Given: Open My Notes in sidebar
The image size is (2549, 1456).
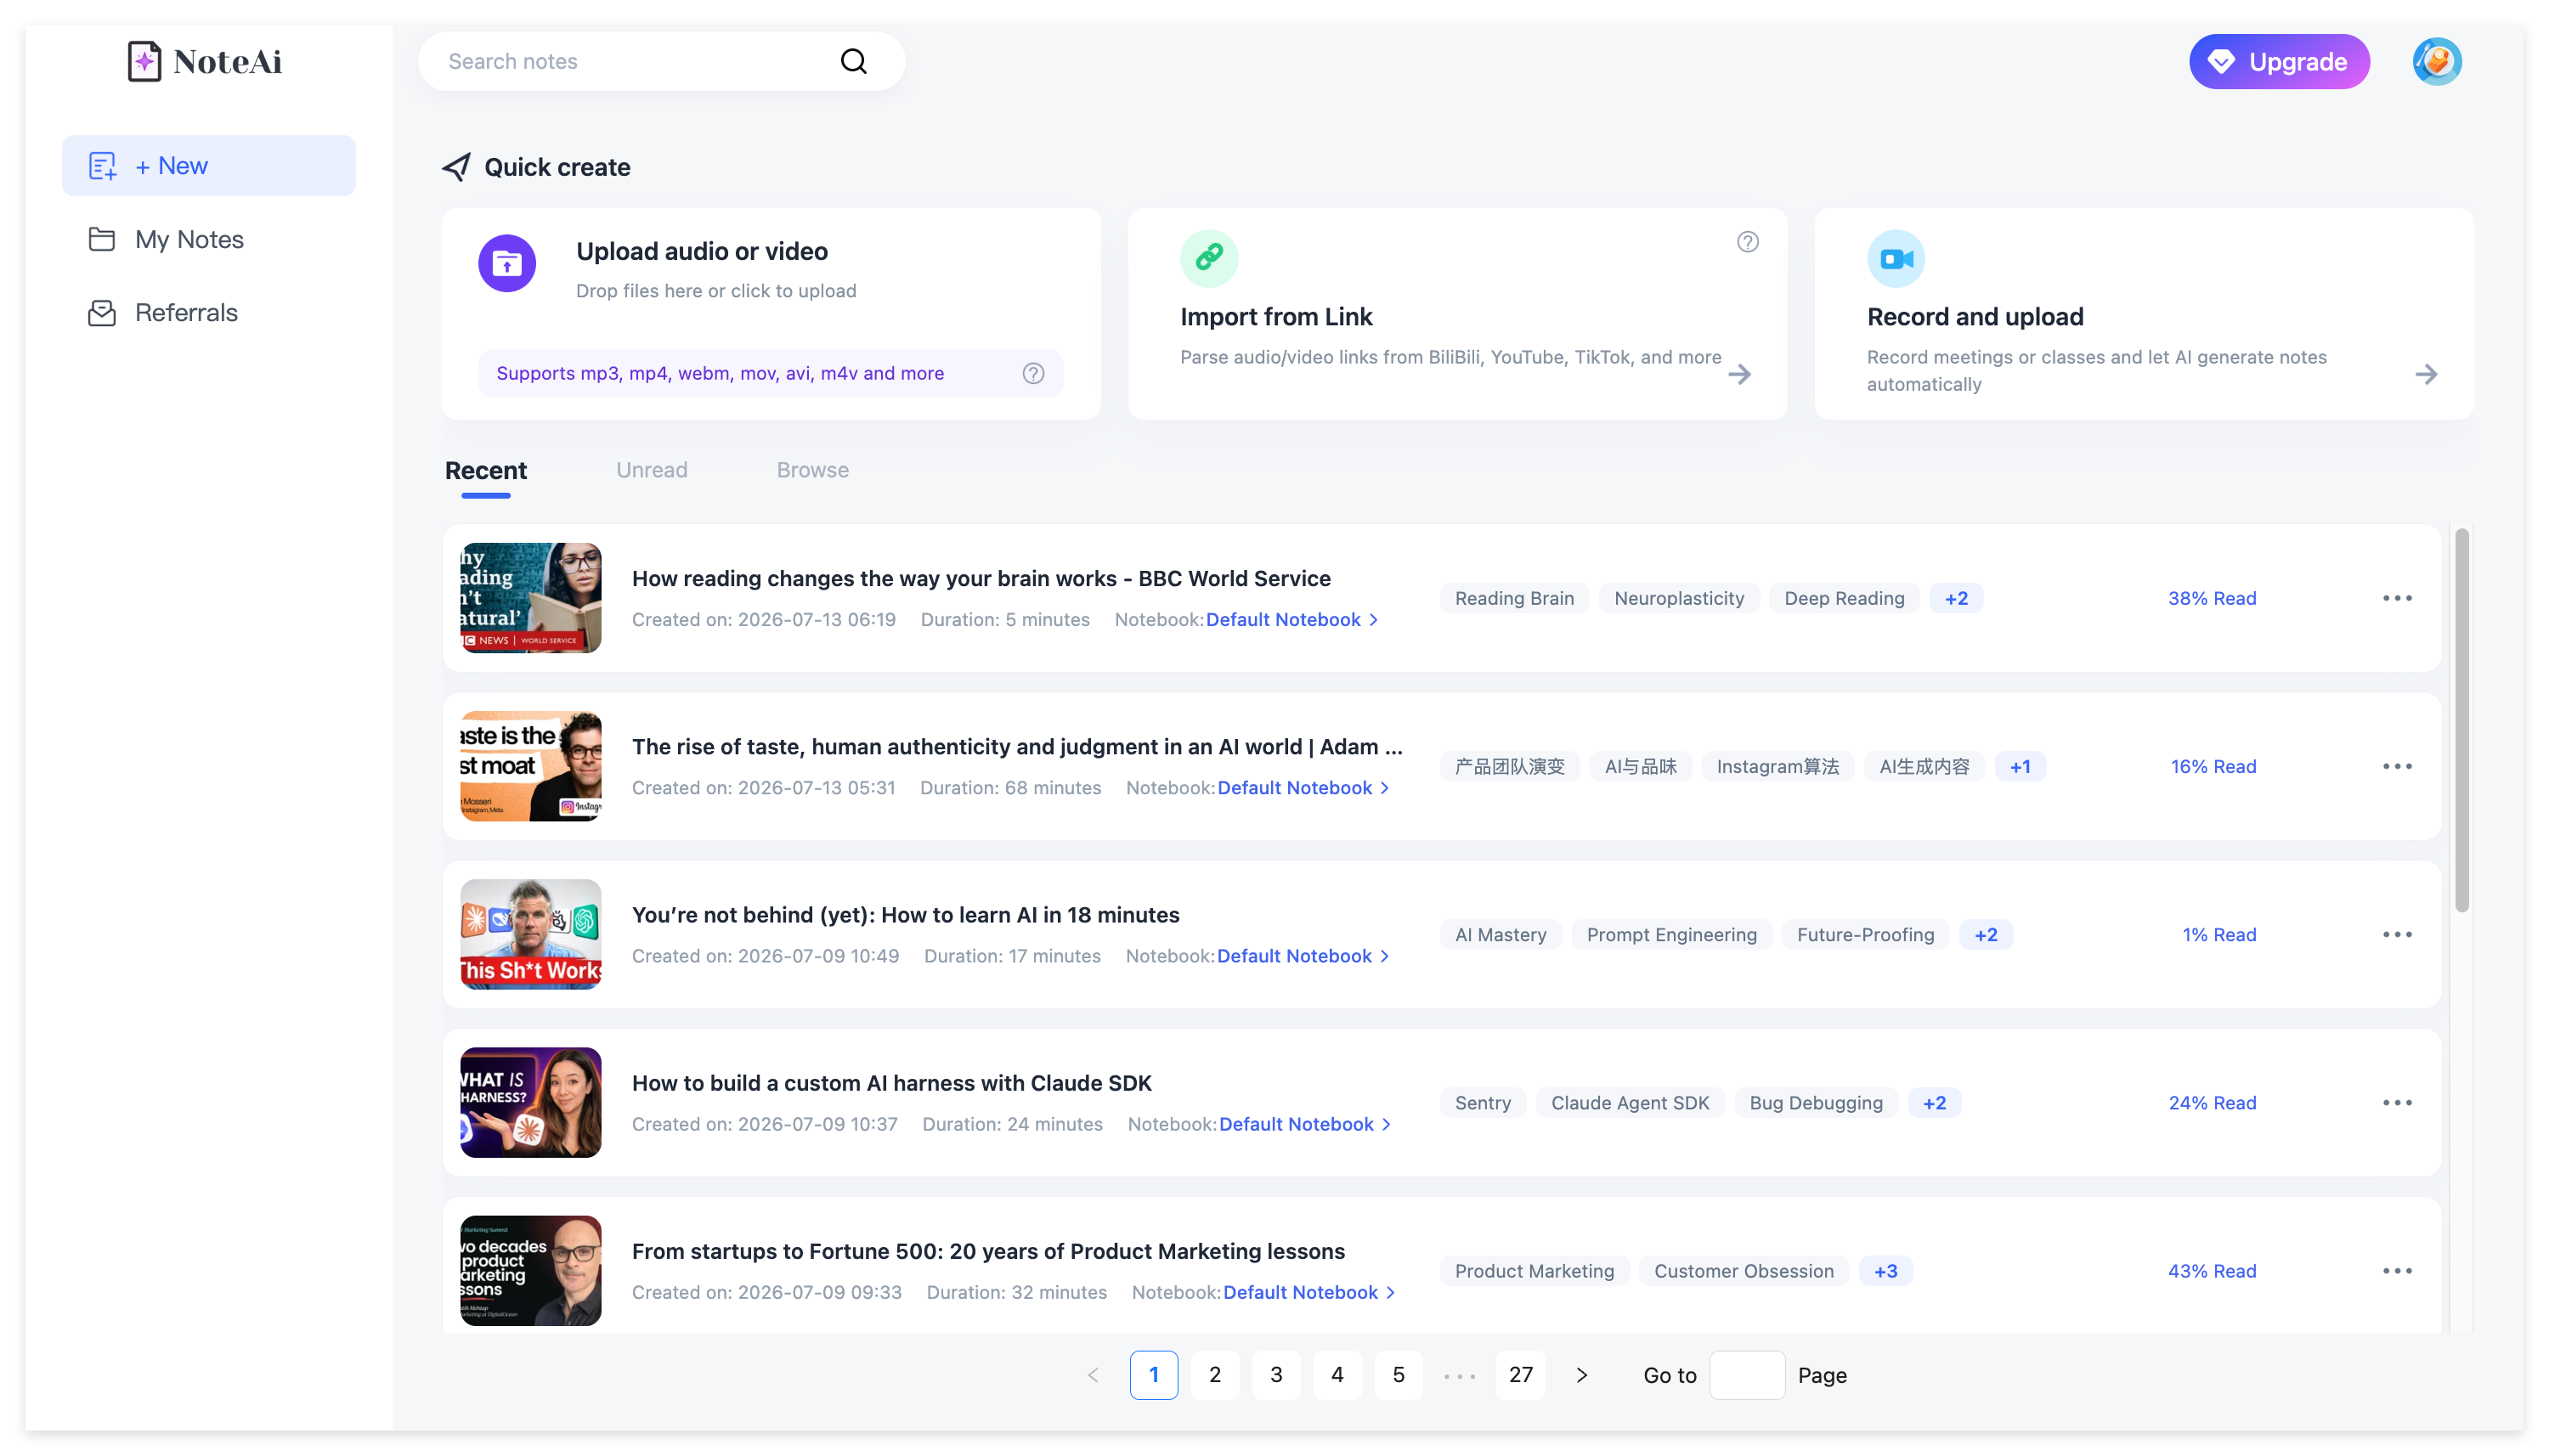Looking at the screenshot, I should (x=208, y=239).
